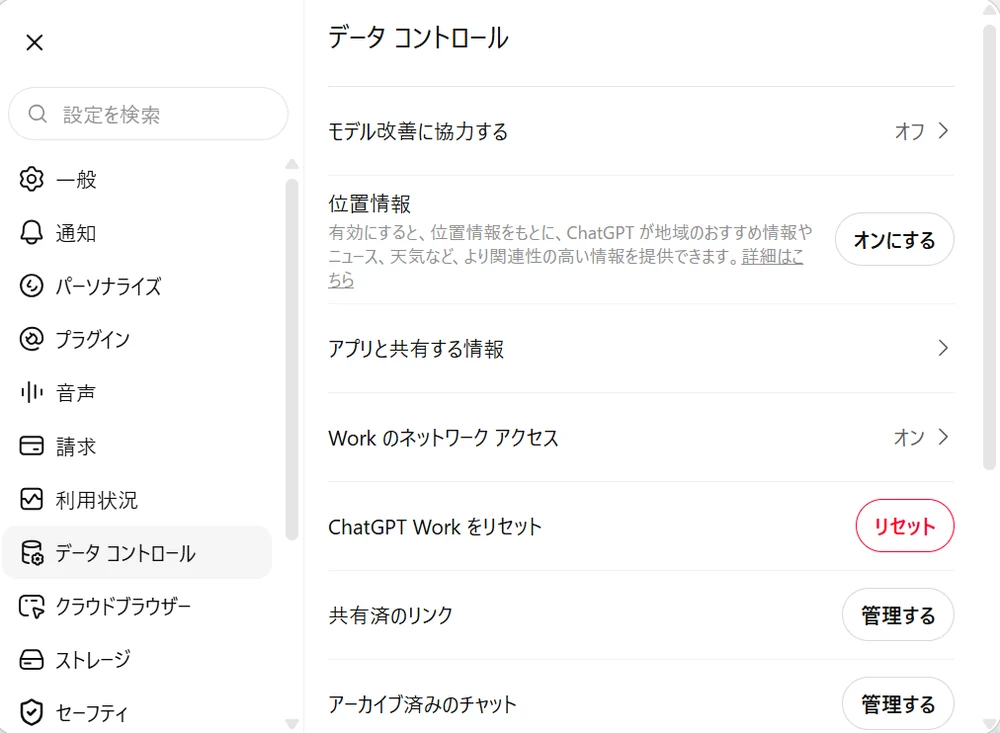Open the 通知 settings section
The image size is (1000, 733).
[x=137, y=233]
